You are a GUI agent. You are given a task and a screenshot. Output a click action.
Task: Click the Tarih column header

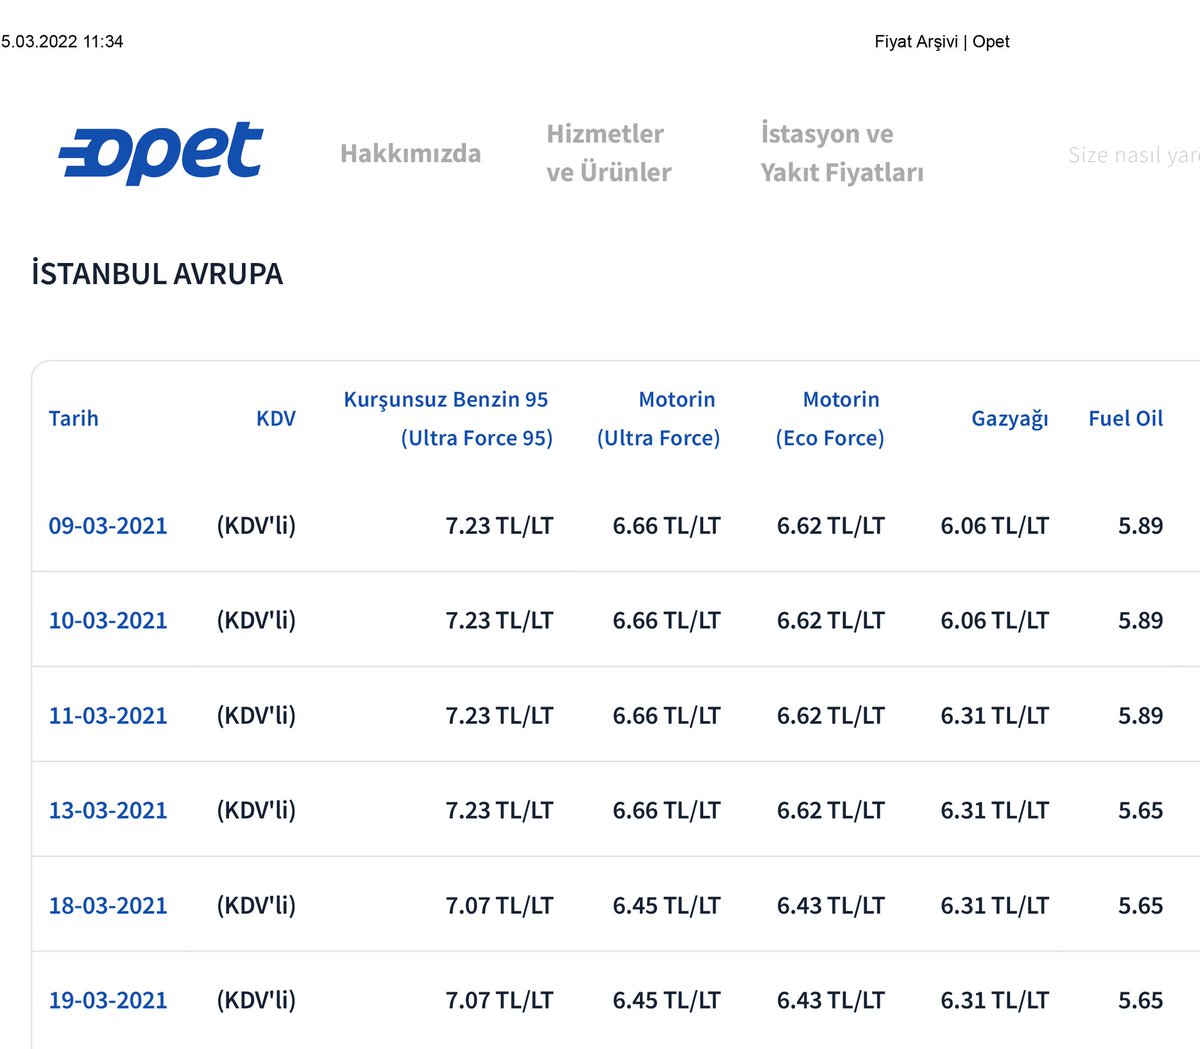[x=74, y=418]
